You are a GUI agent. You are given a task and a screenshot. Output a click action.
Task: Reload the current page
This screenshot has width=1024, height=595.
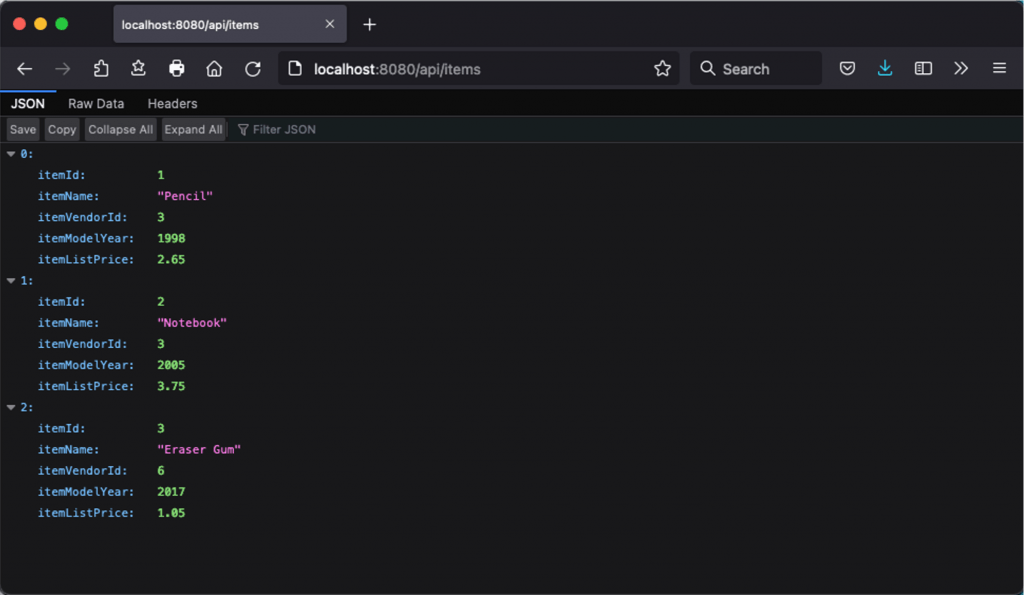253,69
